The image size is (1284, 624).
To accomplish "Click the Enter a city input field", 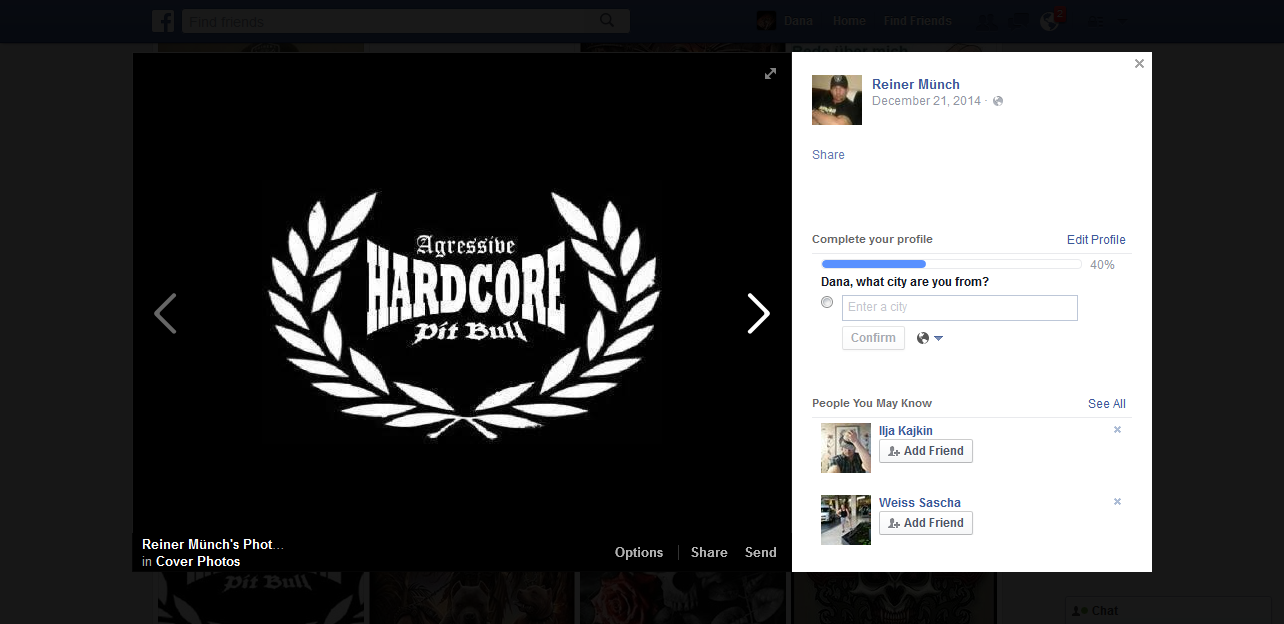I will coord(960,308).
